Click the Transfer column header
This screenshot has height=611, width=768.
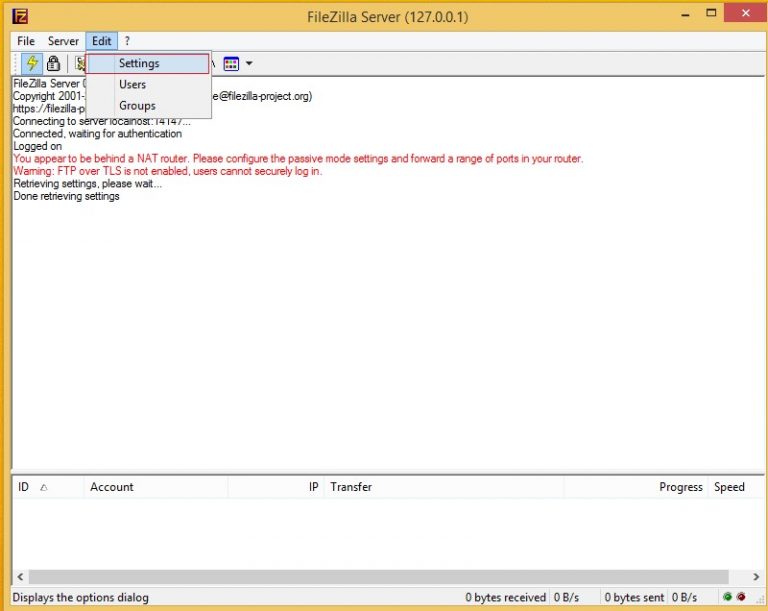click(351, 487)
